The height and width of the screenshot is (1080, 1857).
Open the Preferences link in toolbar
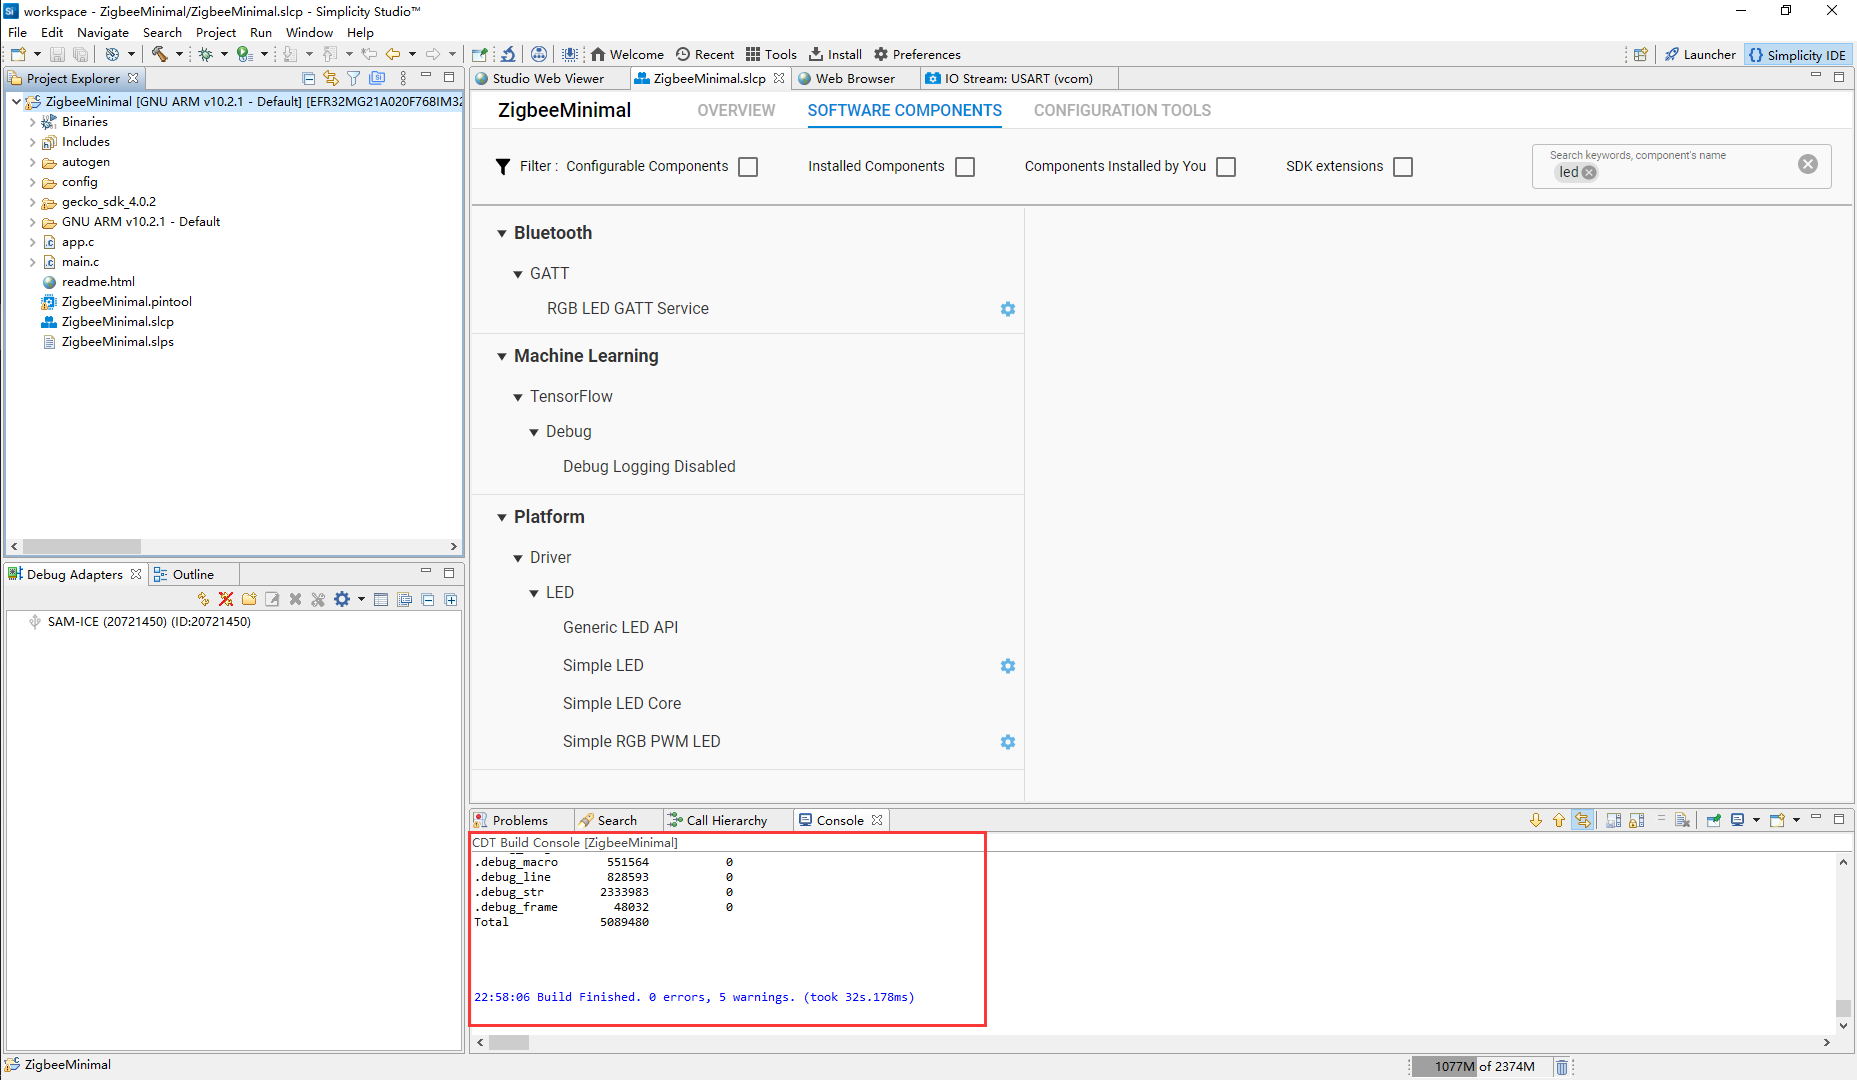916,54
